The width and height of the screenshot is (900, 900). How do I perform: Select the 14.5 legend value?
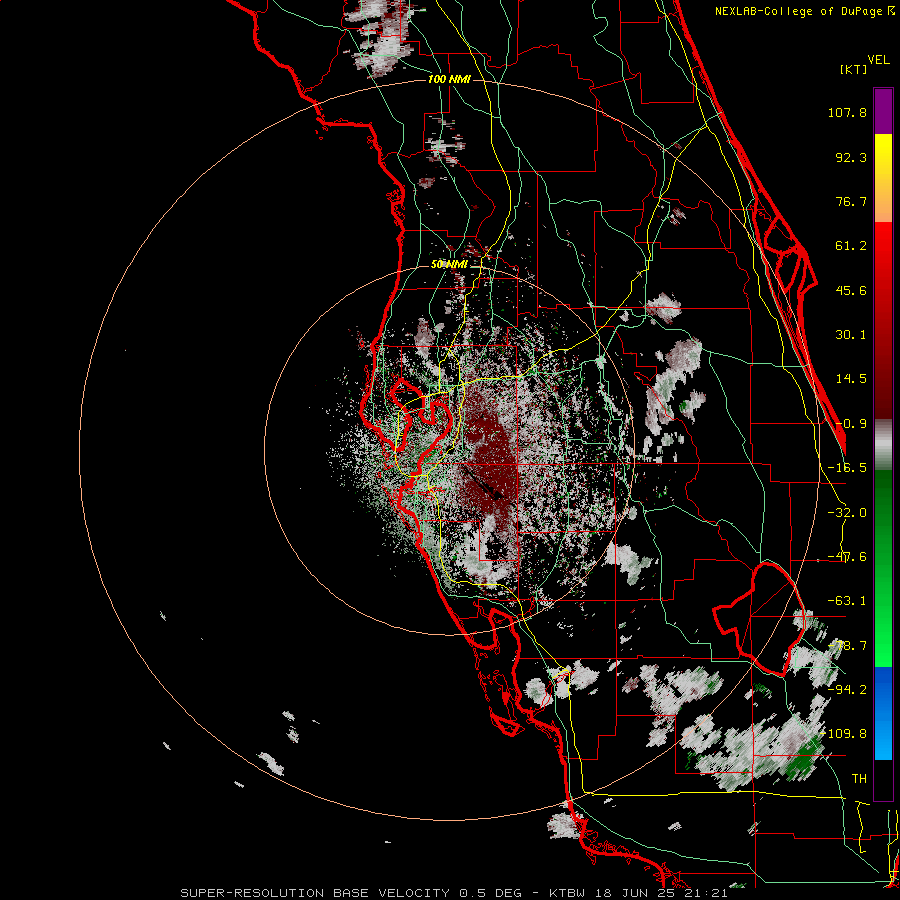coord(851,379)
